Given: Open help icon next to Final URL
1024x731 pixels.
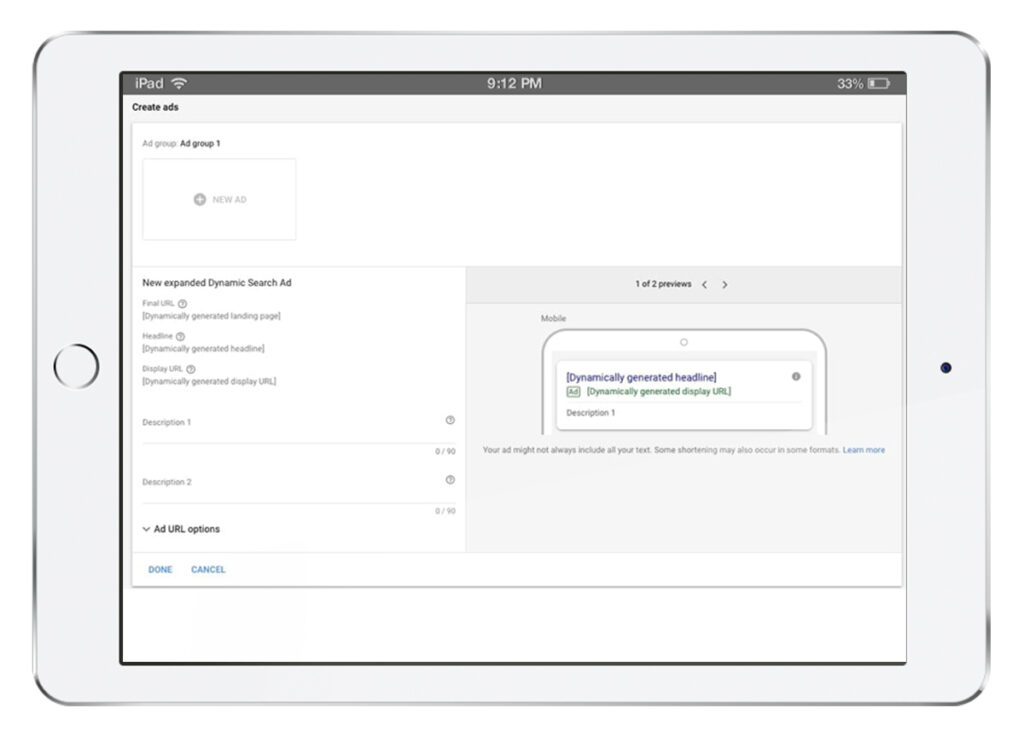Looking at the screenshot, I should pyautogui.click(x=182, y=304).
